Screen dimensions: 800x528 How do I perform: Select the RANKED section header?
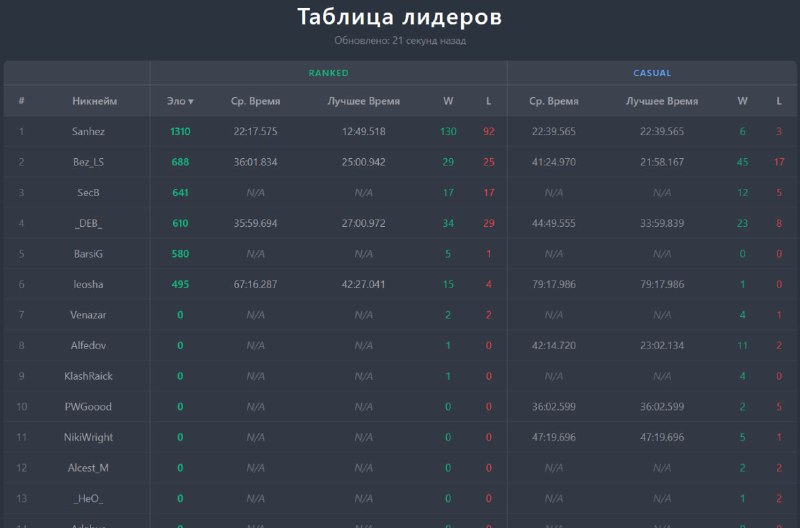pos(328,73)
